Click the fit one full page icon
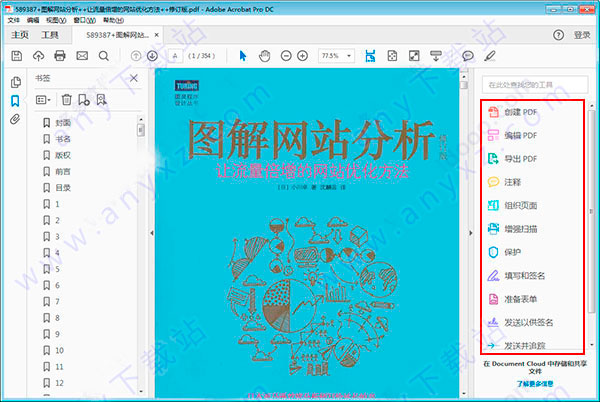The image size is (600, 402). [x=392, y=56]
